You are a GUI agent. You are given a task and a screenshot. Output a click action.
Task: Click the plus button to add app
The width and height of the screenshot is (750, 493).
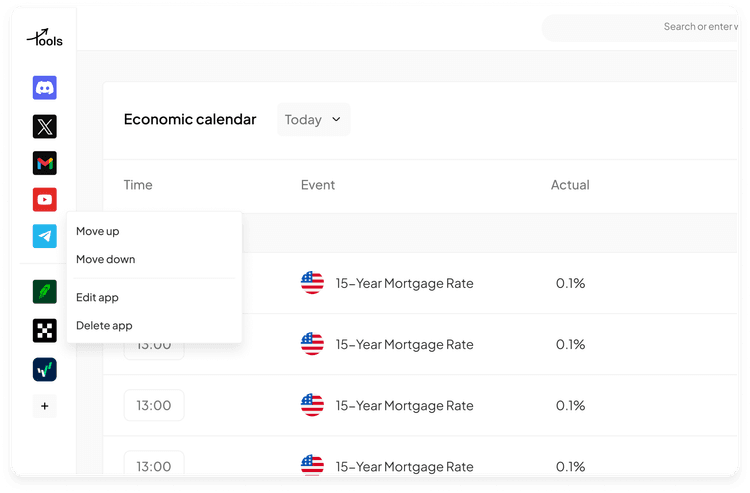44,406
